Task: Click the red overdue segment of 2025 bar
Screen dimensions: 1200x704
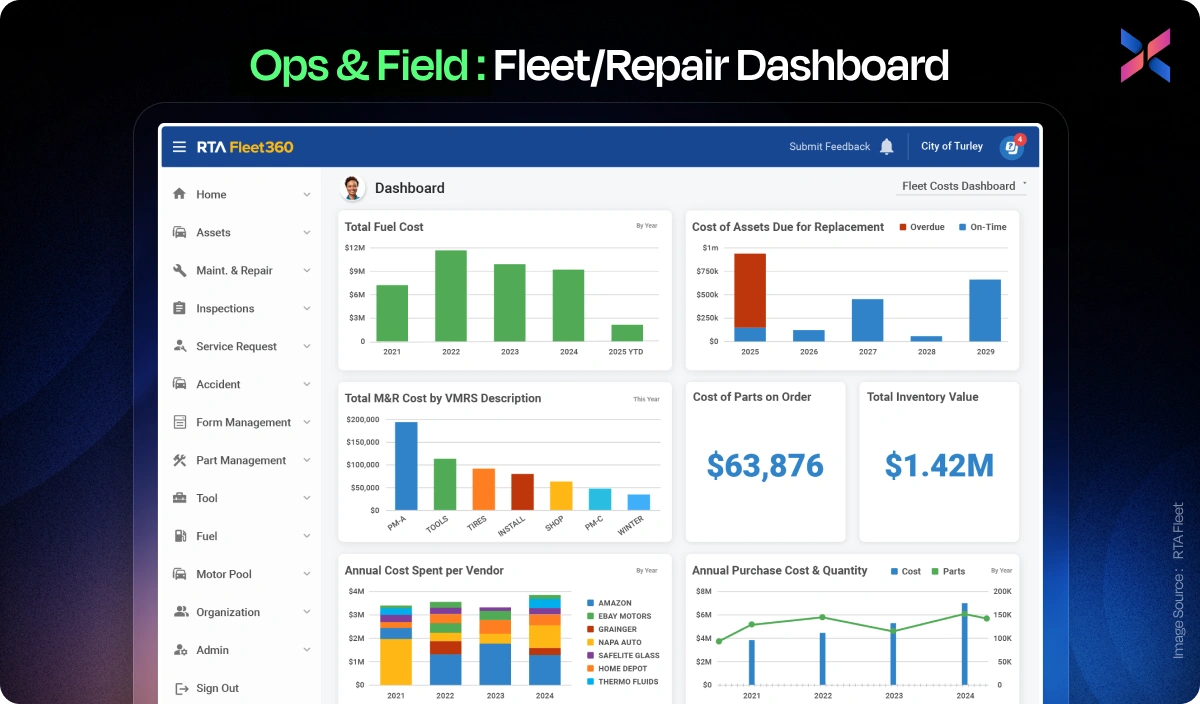Action: [750, 290]
